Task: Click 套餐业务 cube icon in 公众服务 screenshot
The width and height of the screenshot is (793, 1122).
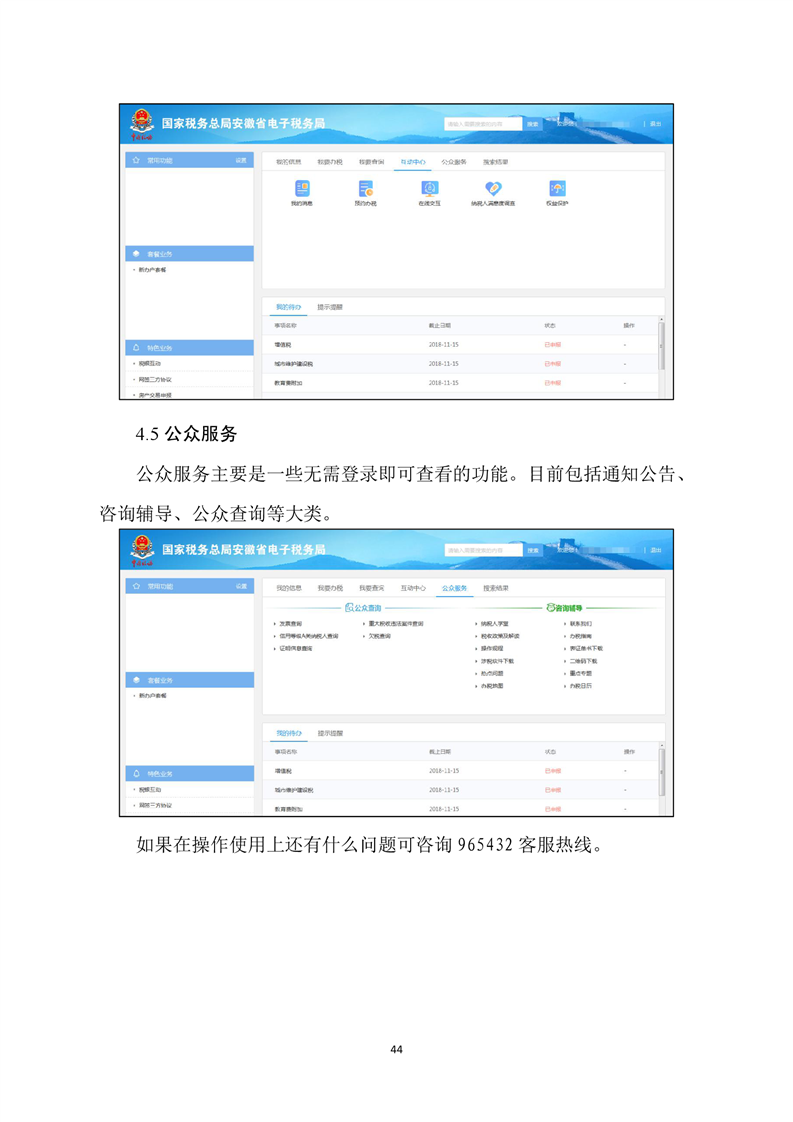Action: click(x=136, y=680)
